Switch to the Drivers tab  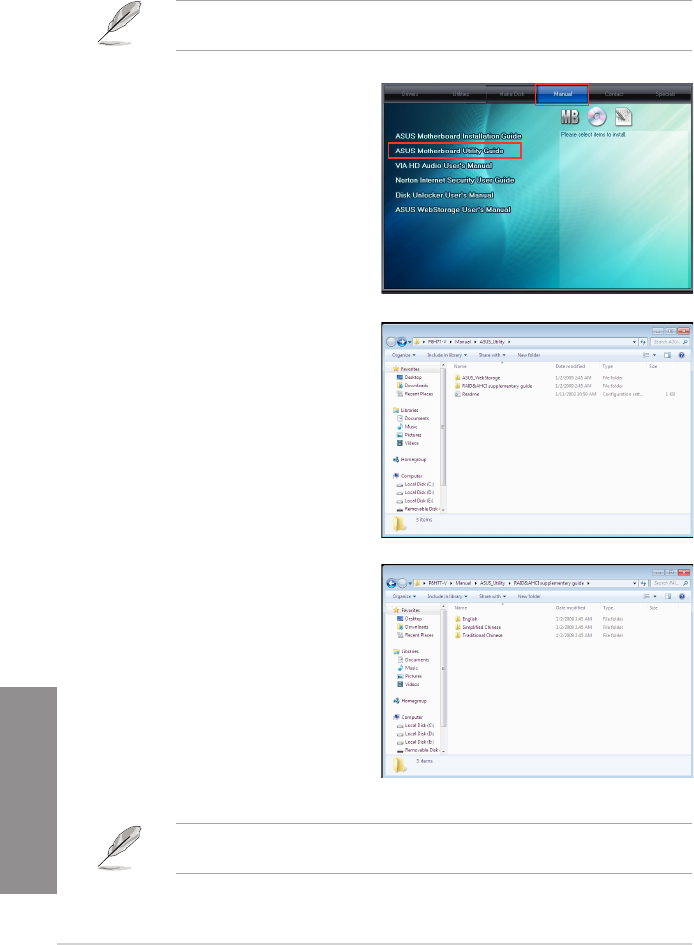click(410, 94)
